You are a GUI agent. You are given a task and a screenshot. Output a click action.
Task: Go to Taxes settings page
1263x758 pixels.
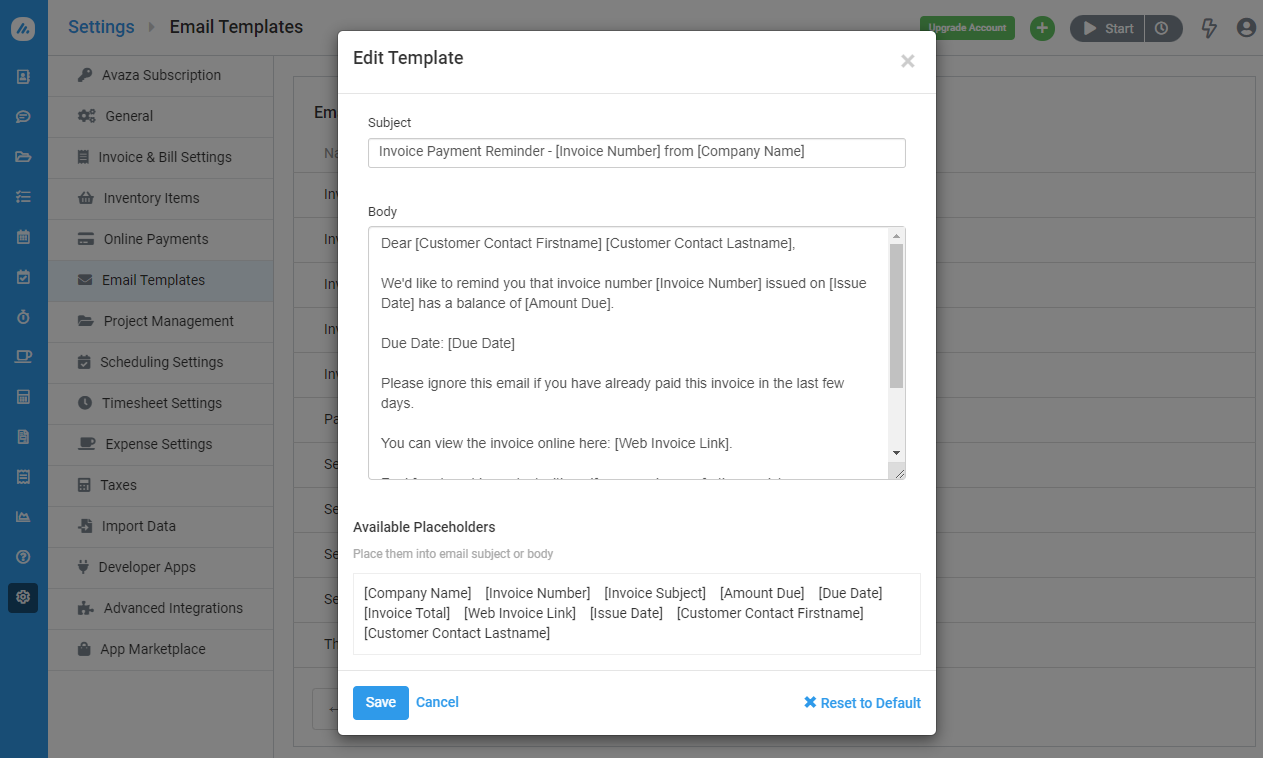pos(118,485)
